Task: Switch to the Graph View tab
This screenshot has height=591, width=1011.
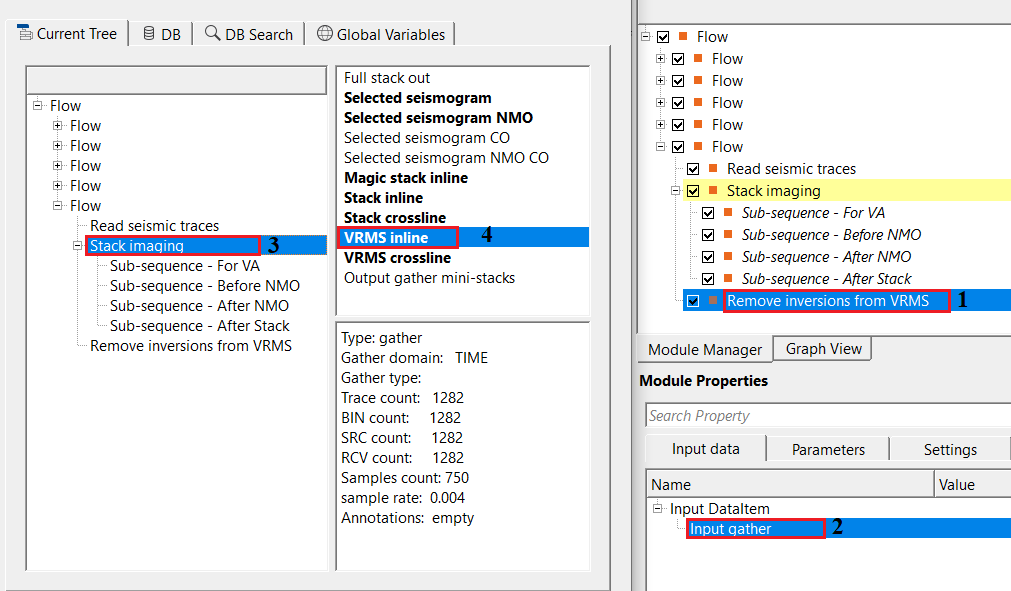Action: (x=823, y=349)
